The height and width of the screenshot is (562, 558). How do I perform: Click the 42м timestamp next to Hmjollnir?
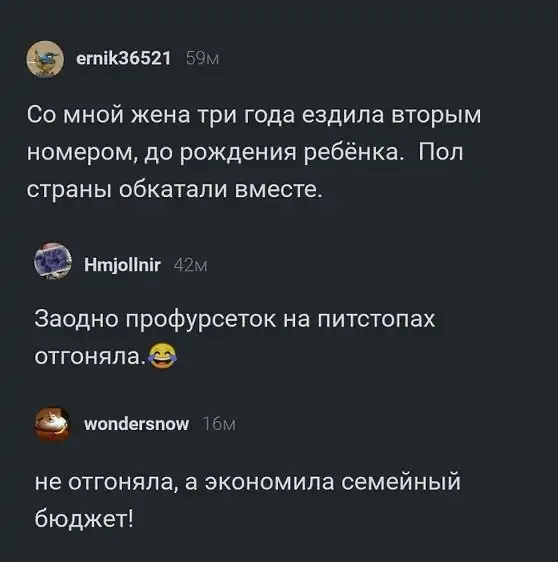click(x=190, y=266)
